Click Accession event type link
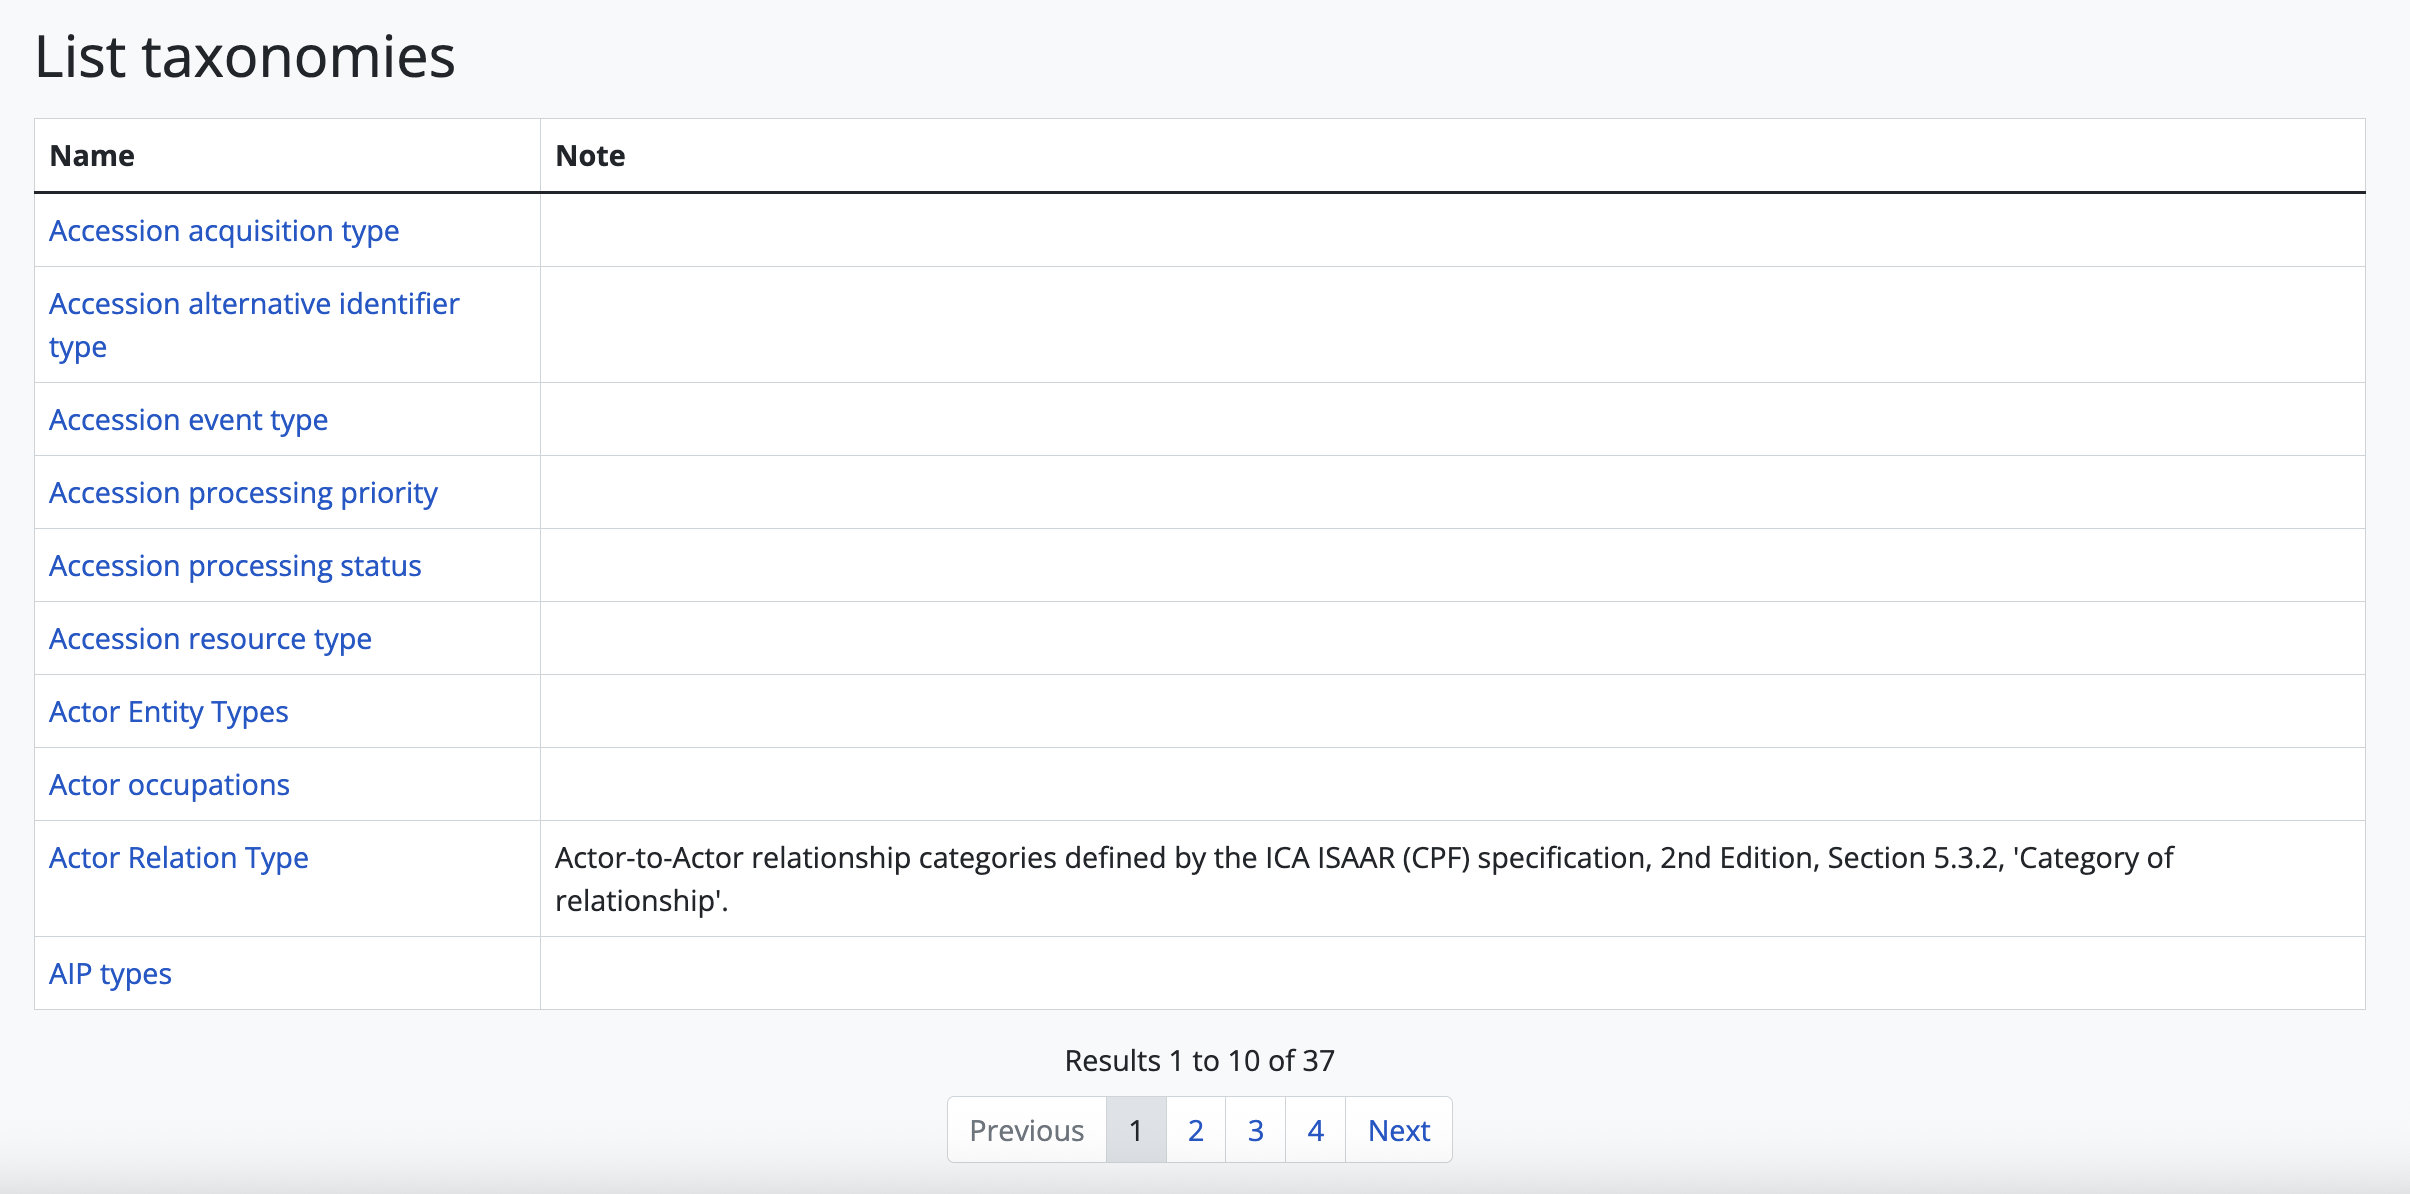 point(188,420)
